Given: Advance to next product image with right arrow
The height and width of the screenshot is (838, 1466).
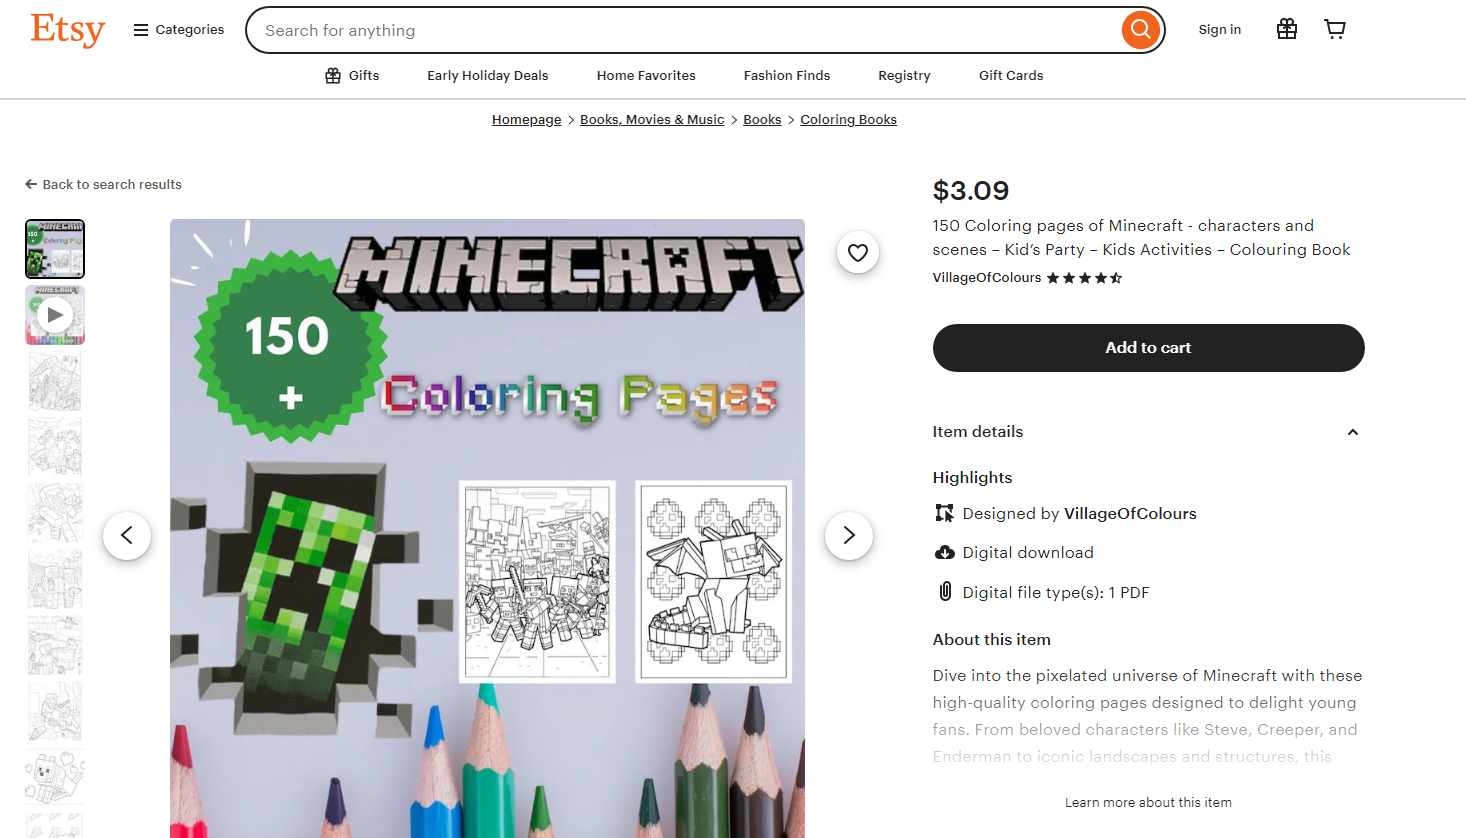Looking at the screenshot, I should [848, 536].
